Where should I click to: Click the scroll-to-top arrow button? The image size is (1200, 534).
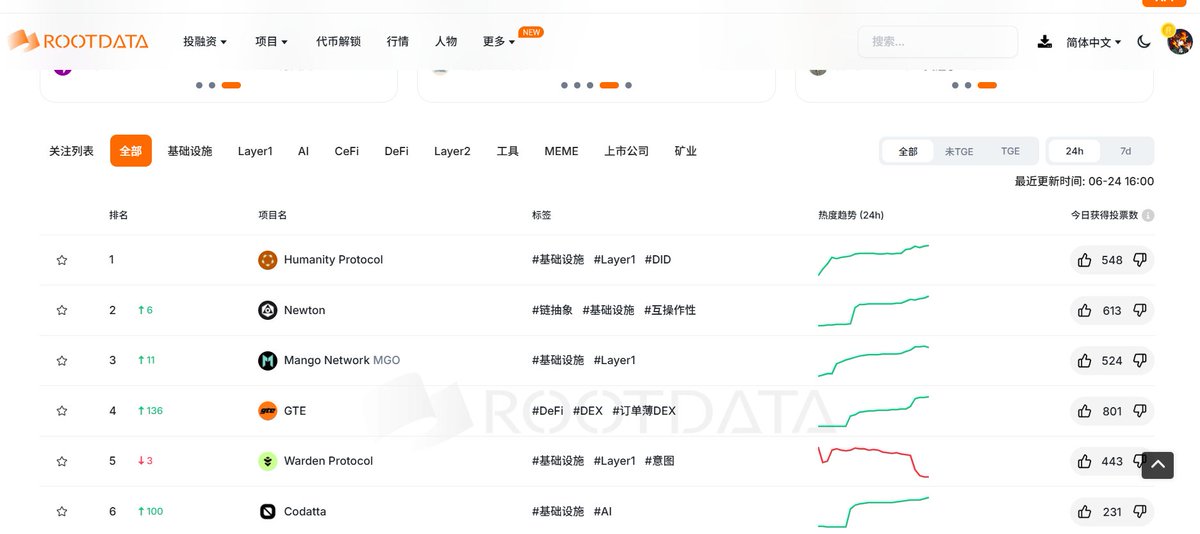[x=1158, y=465]
